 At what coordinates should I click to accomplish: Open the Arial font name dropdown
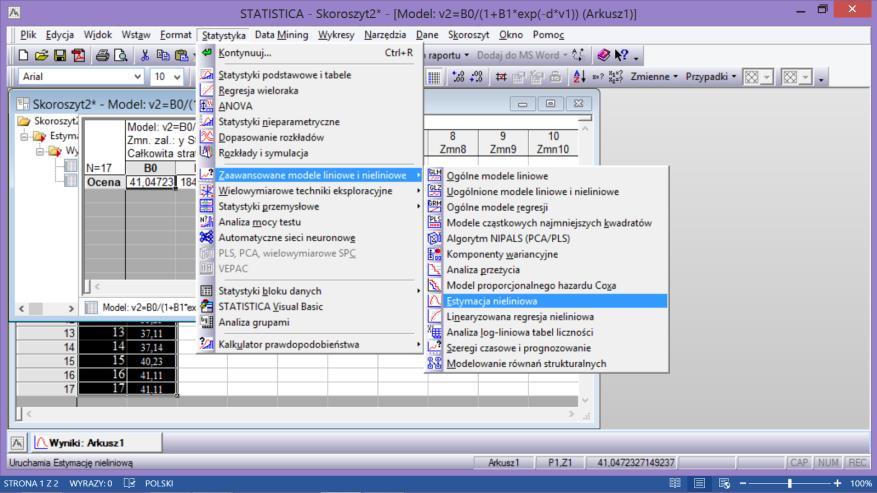[138, 77]
